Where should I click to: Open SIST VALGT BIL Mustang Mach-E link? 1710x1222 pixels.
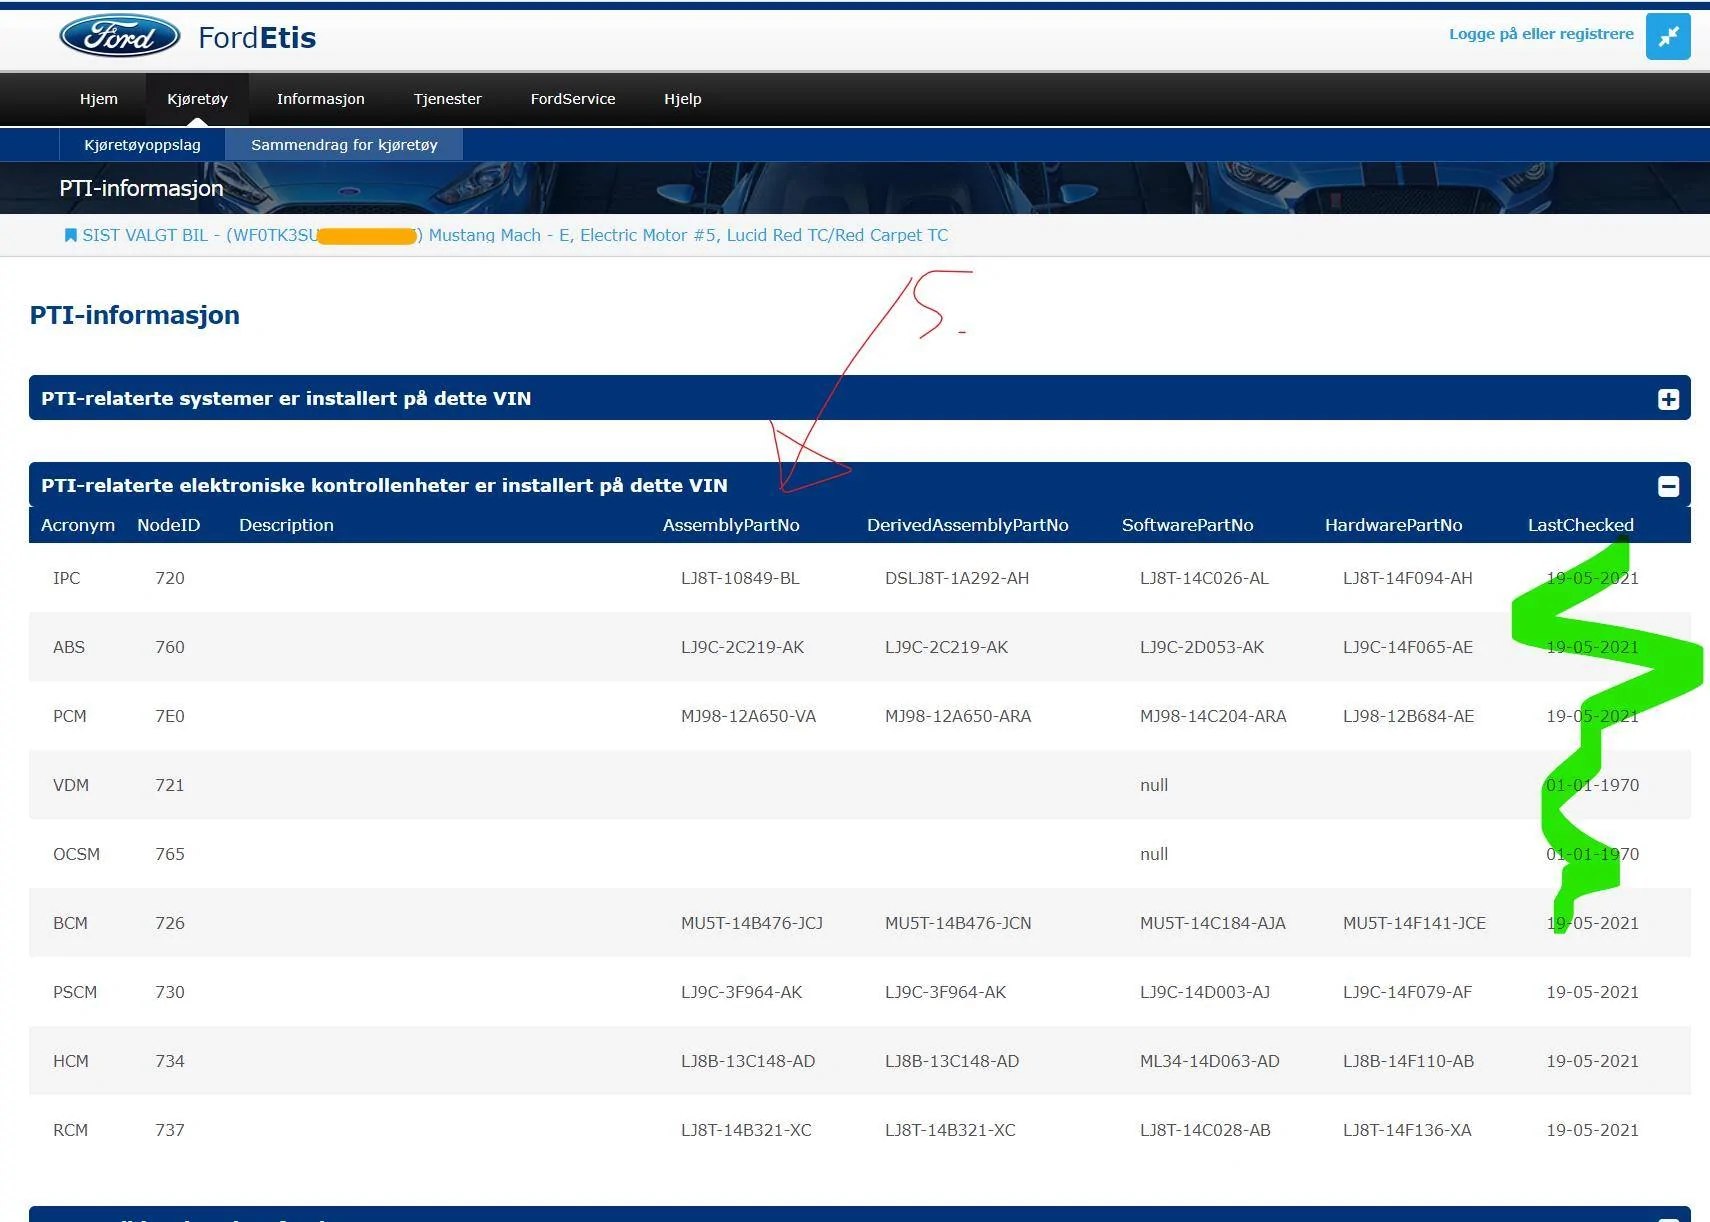[x=515, y=235]
